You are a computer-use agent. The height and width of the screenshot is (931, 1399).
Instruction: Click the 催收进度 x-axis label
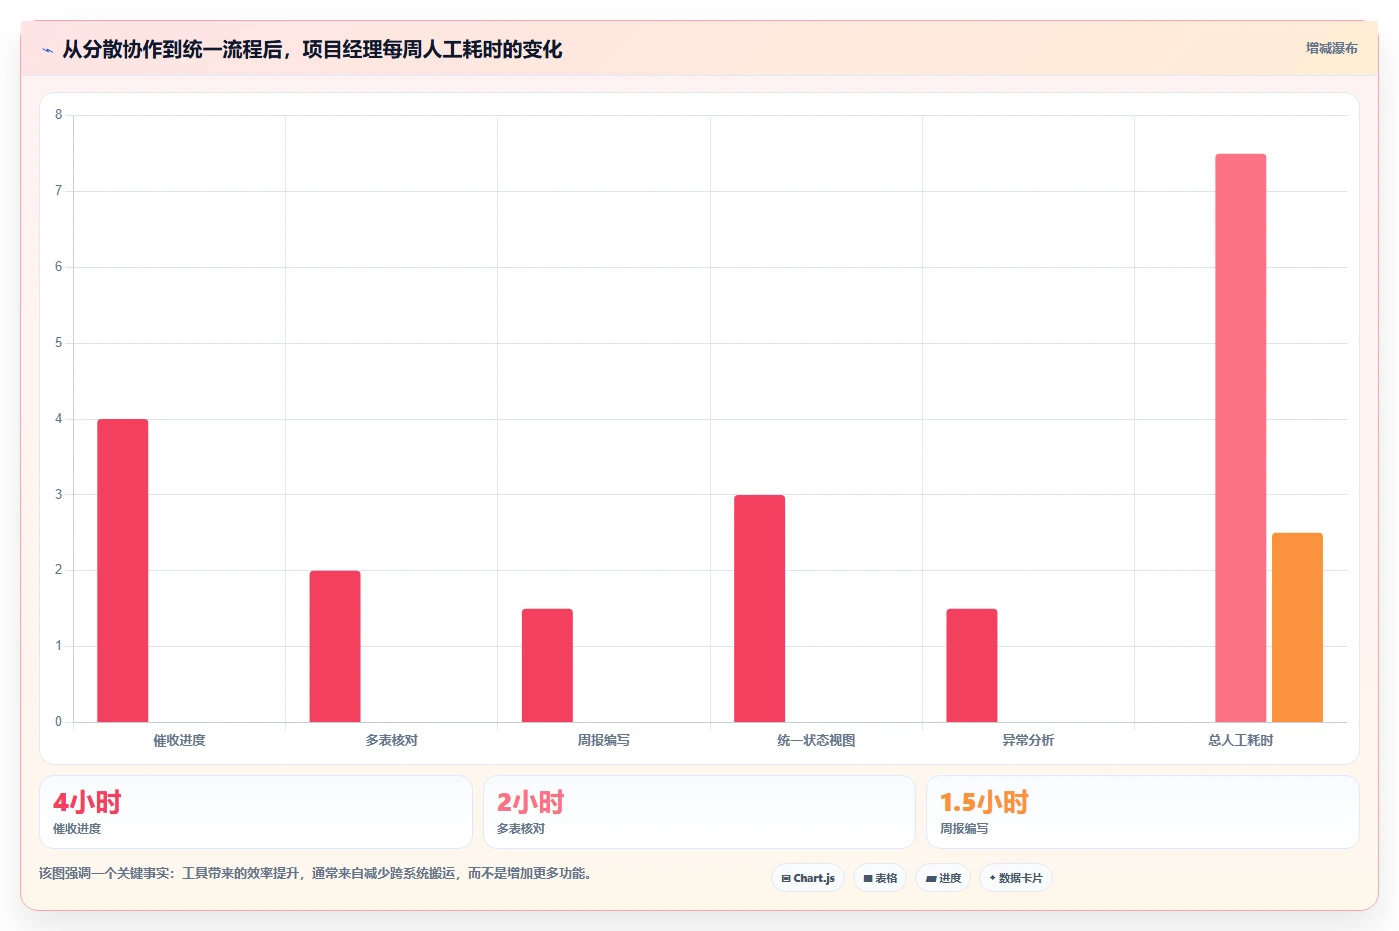pos(179,740)
